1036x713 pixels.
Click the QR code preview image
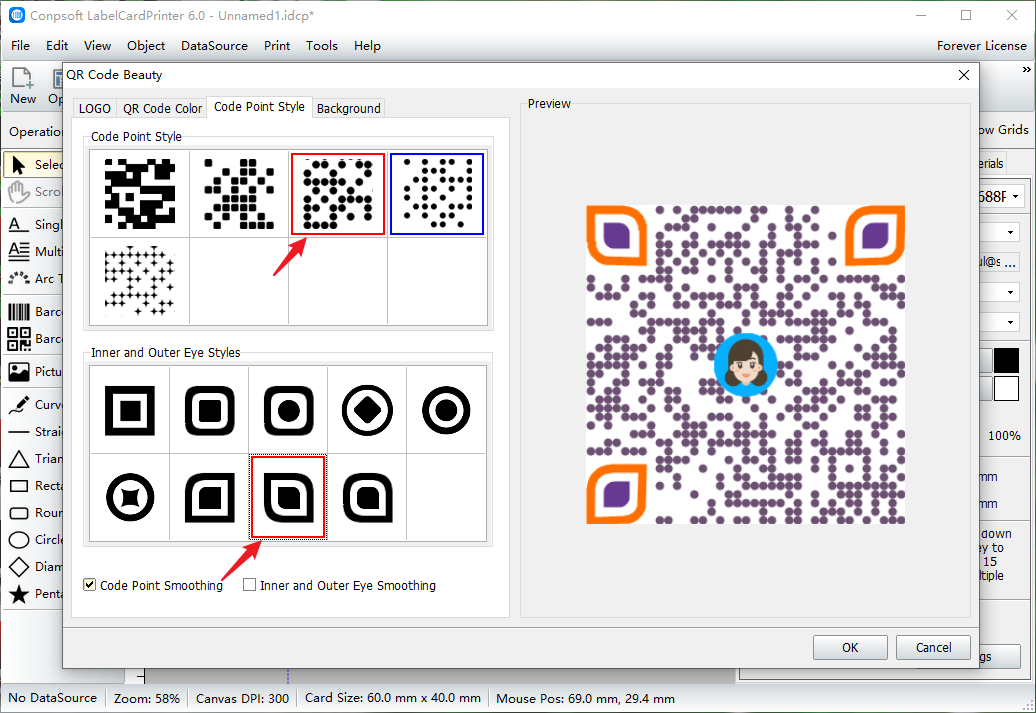coord(745,365)
